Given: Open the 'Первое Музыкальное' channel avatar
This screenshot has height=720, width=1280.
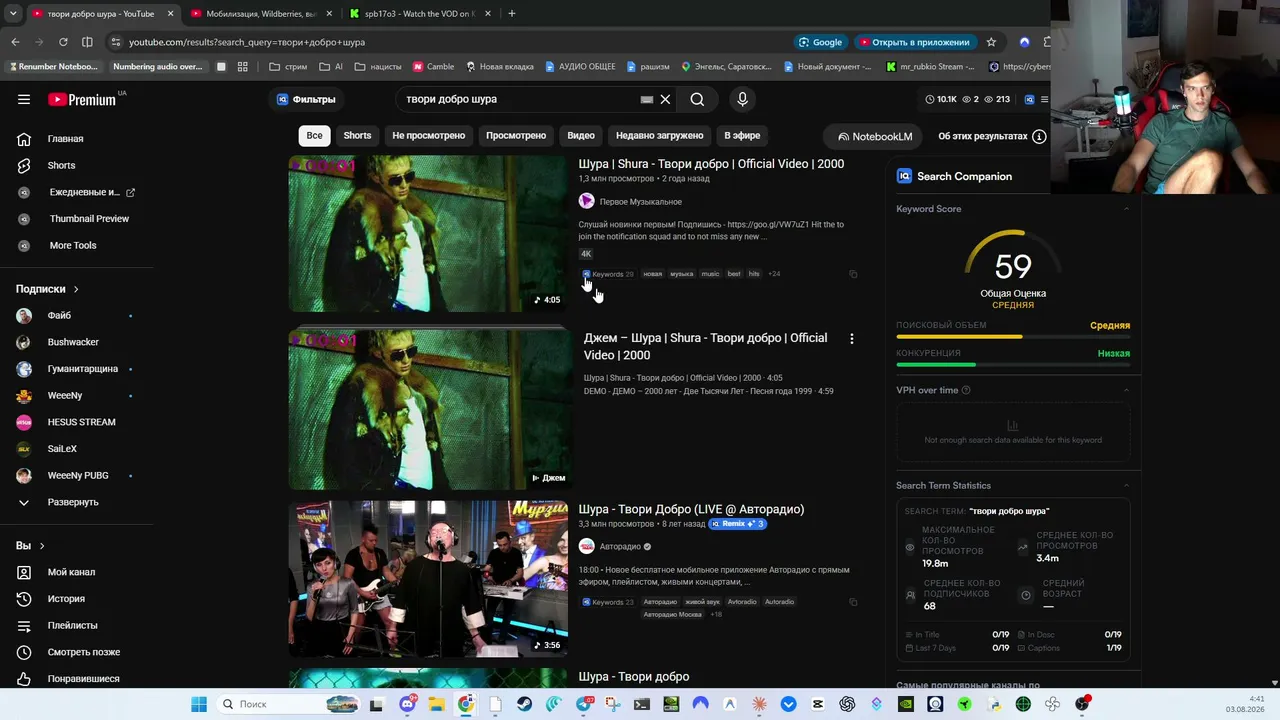Looking at the screenshot, I should tap(587, 201).
